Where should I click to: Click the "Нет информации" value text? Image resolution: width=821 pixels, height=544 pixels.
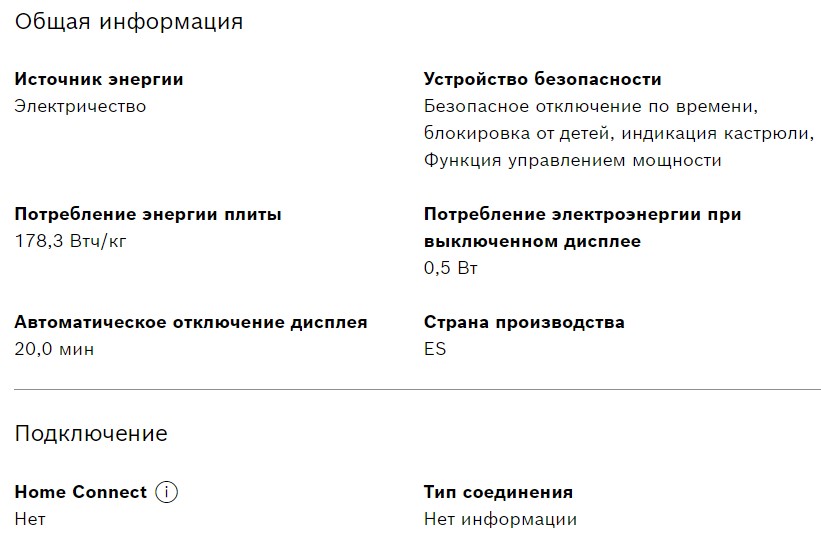[x=500, y=519]
